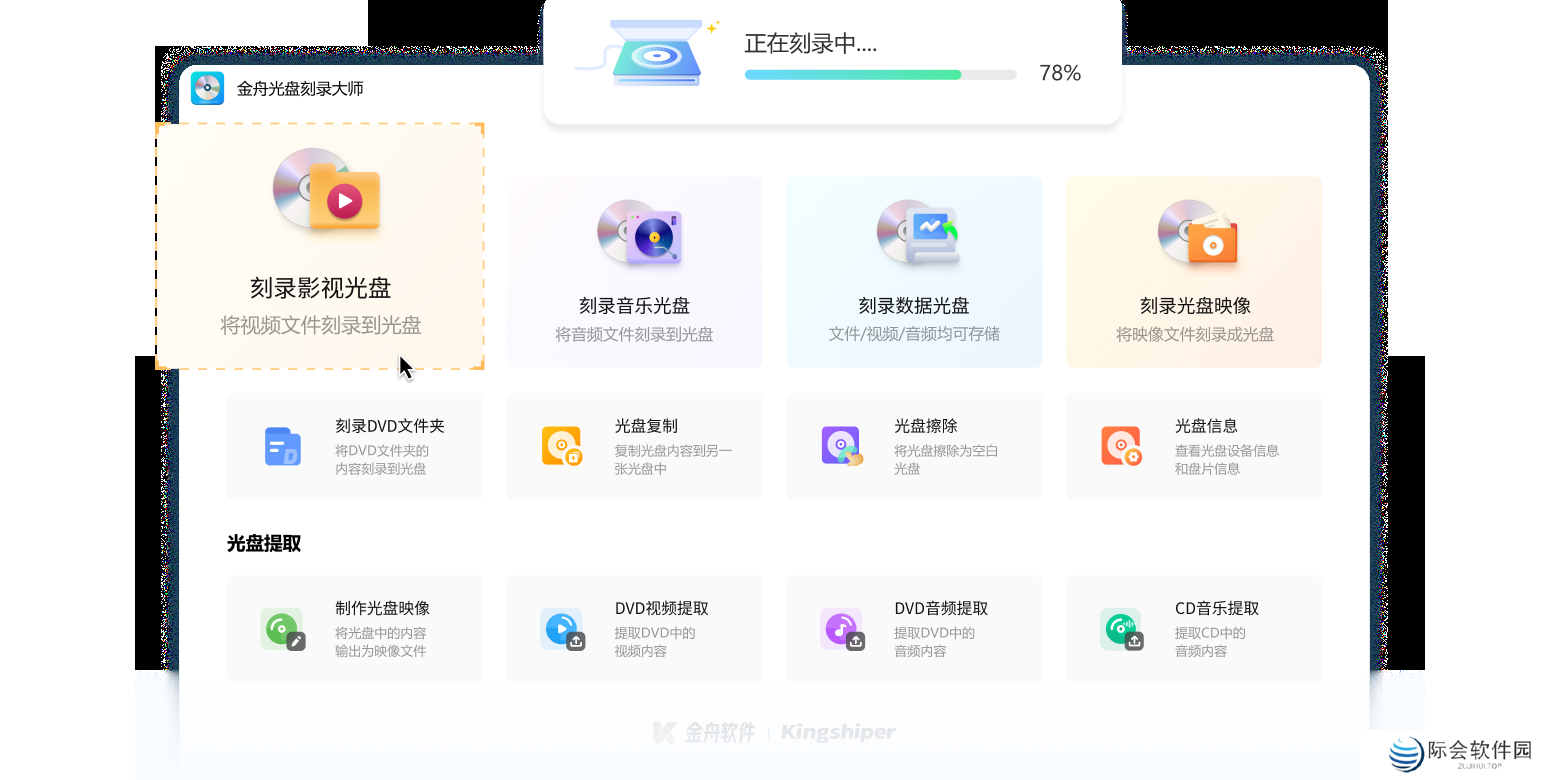Select the 刻录光盘映像 image burning icon

pyautogui.click(x=1199, y=232)
